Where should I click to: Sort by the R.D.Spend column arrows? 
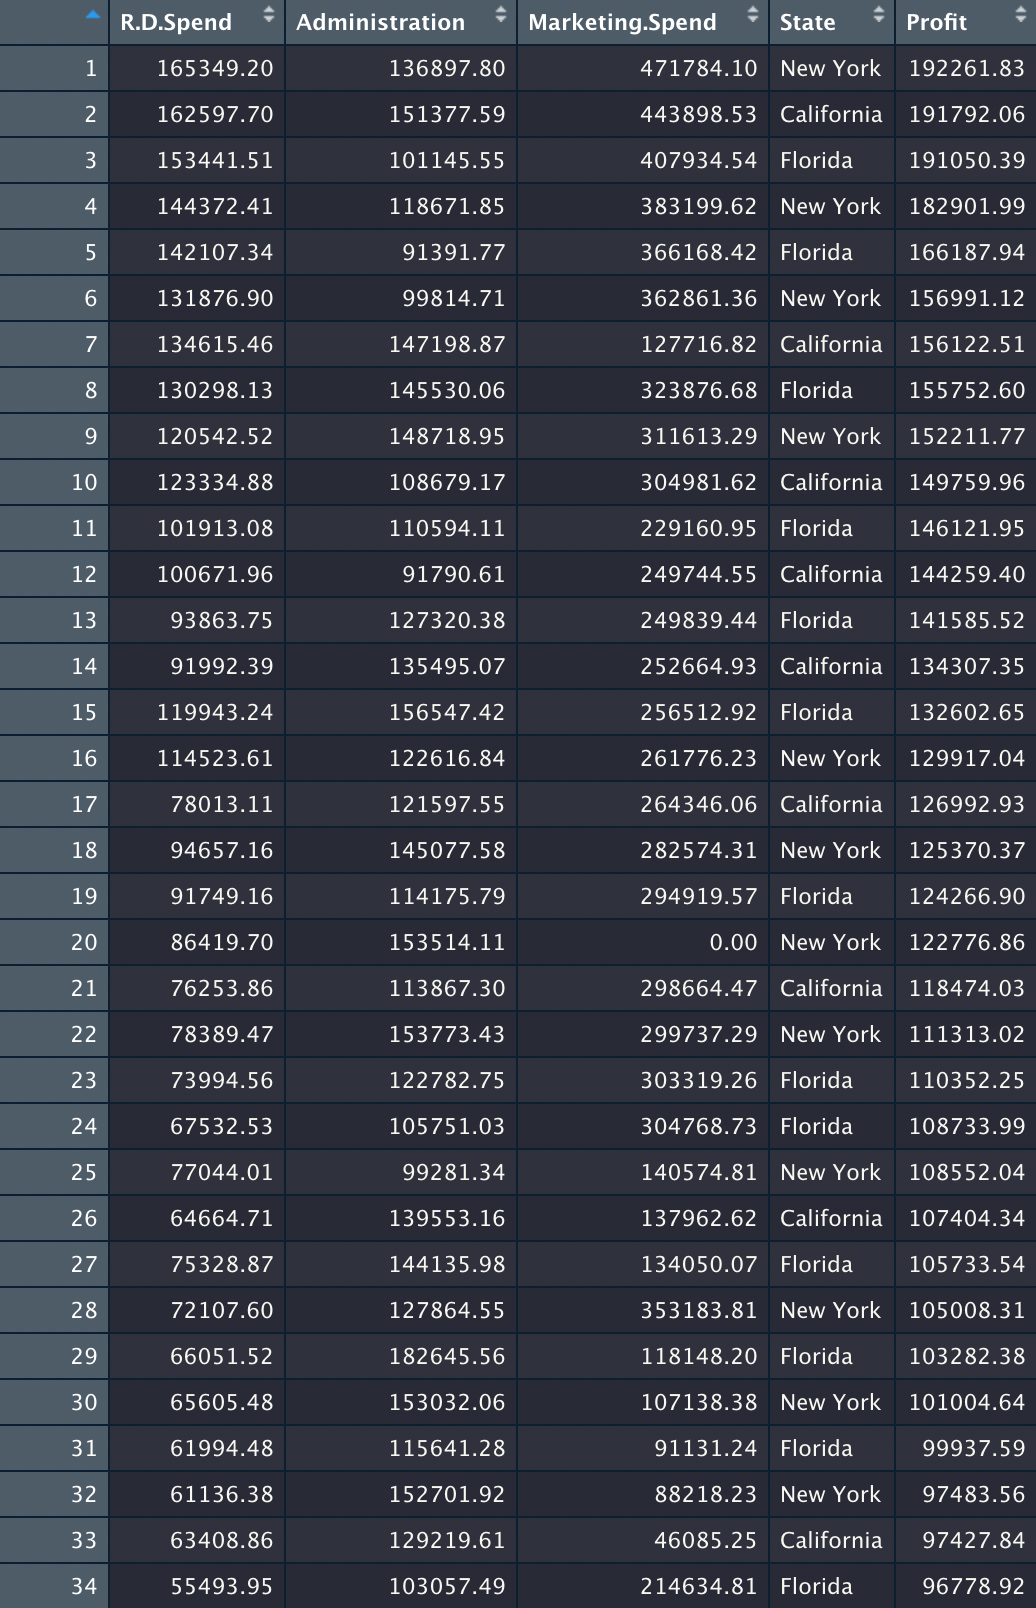tap(268, 15)
